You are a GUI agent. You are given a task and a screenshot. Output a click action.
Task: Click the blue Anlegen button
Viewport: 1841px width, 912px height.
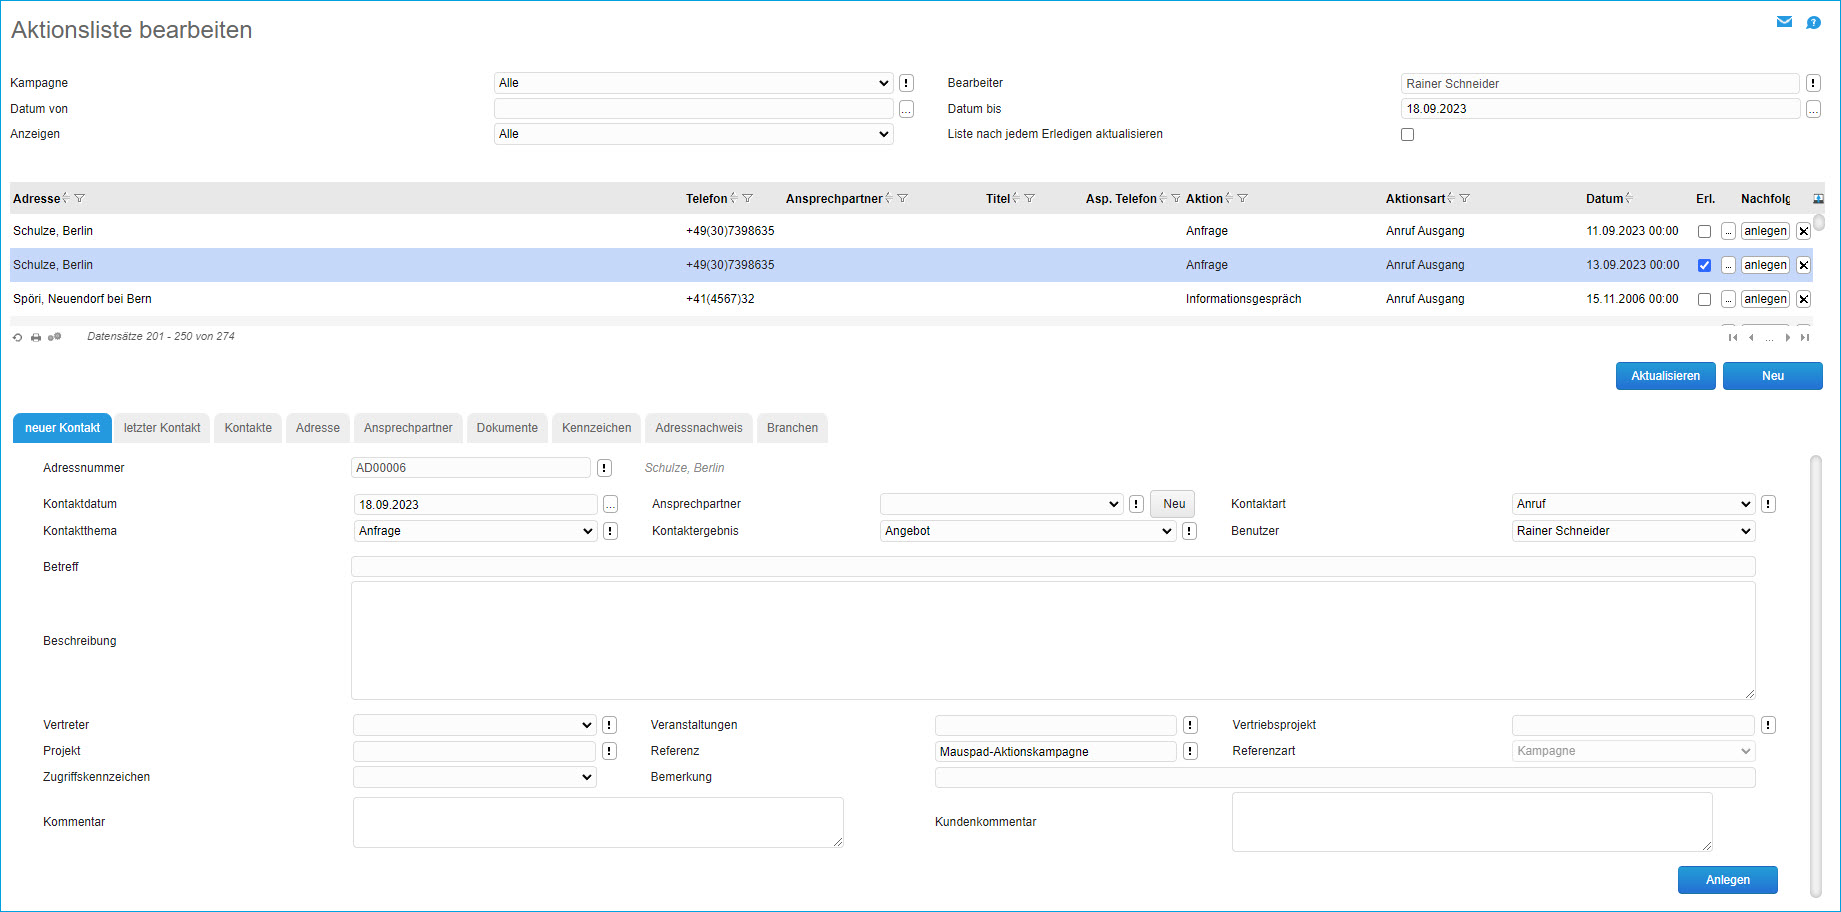pos(1728,880)
